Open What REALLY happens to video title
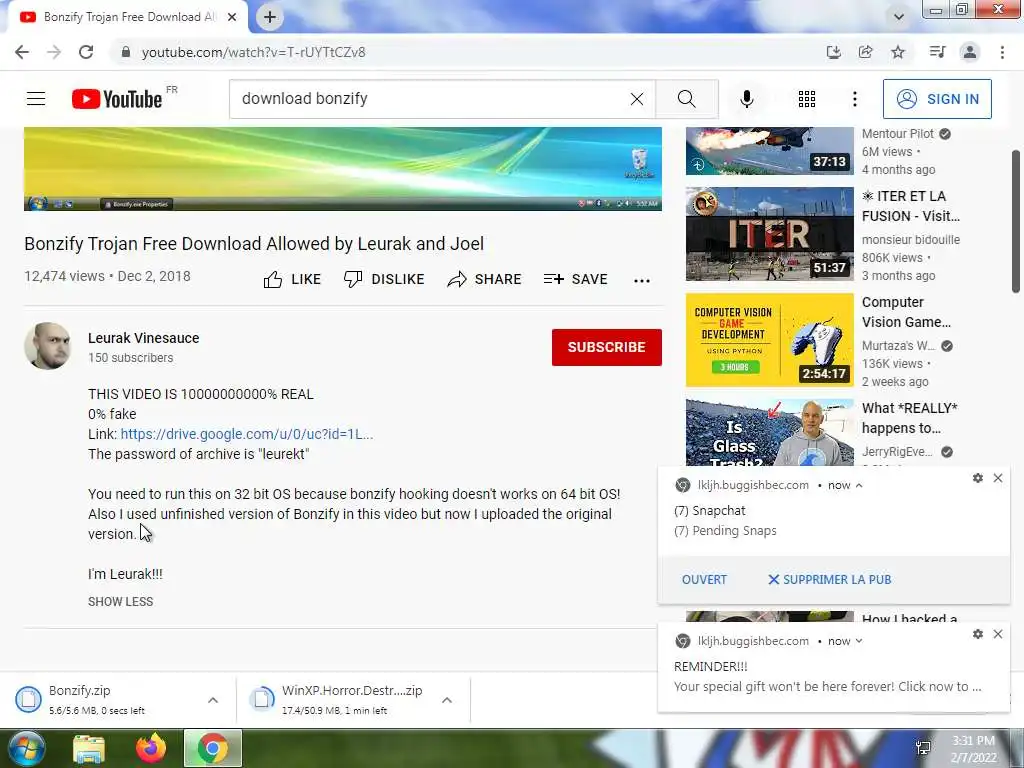 click(910, 418)
